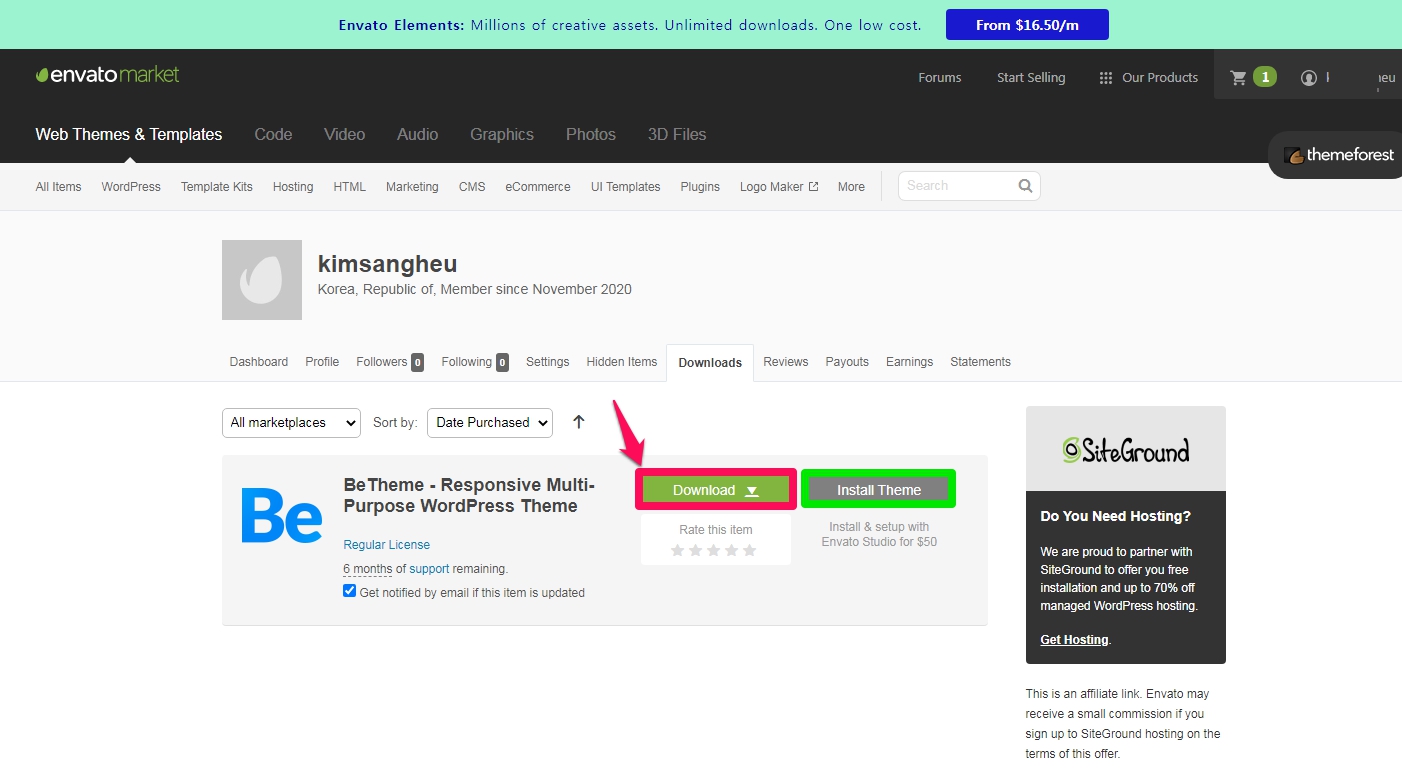Select the Graphics category
1402x772 pixels.
[502, 134]
